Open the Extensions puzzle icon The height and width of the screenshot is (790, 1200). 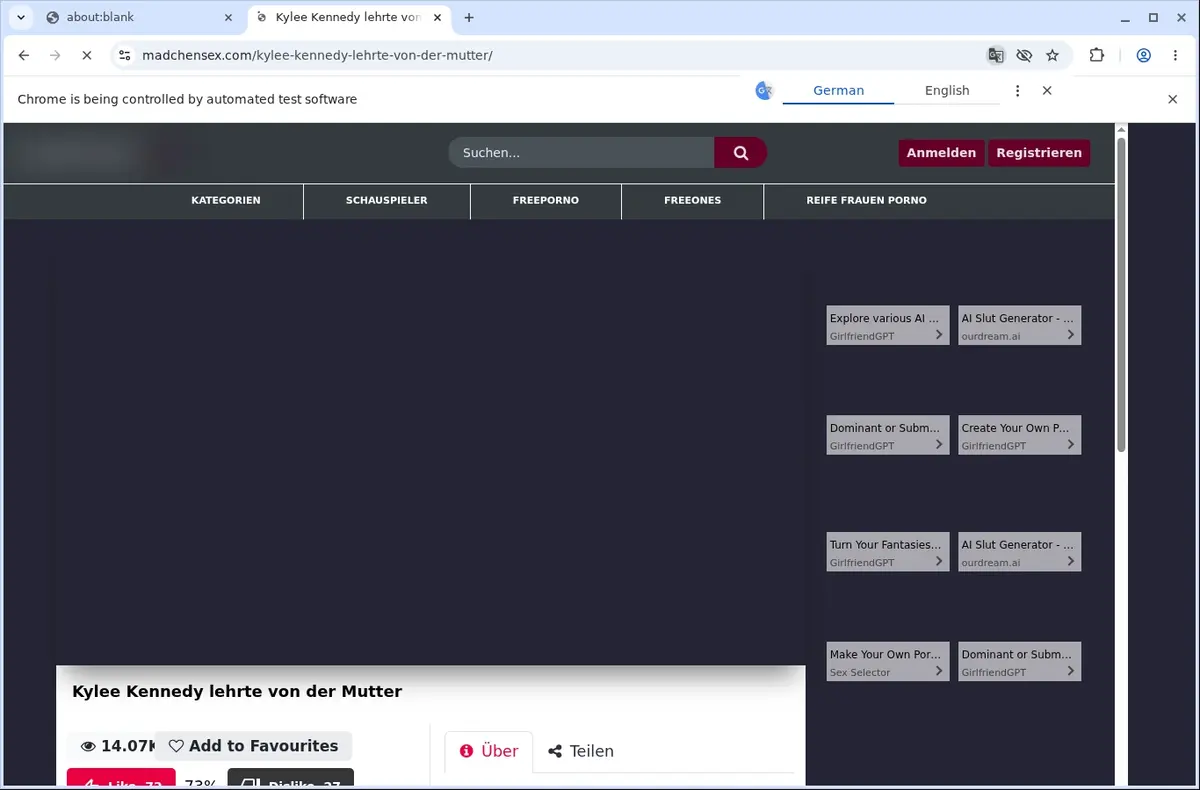coord(1097,55)
